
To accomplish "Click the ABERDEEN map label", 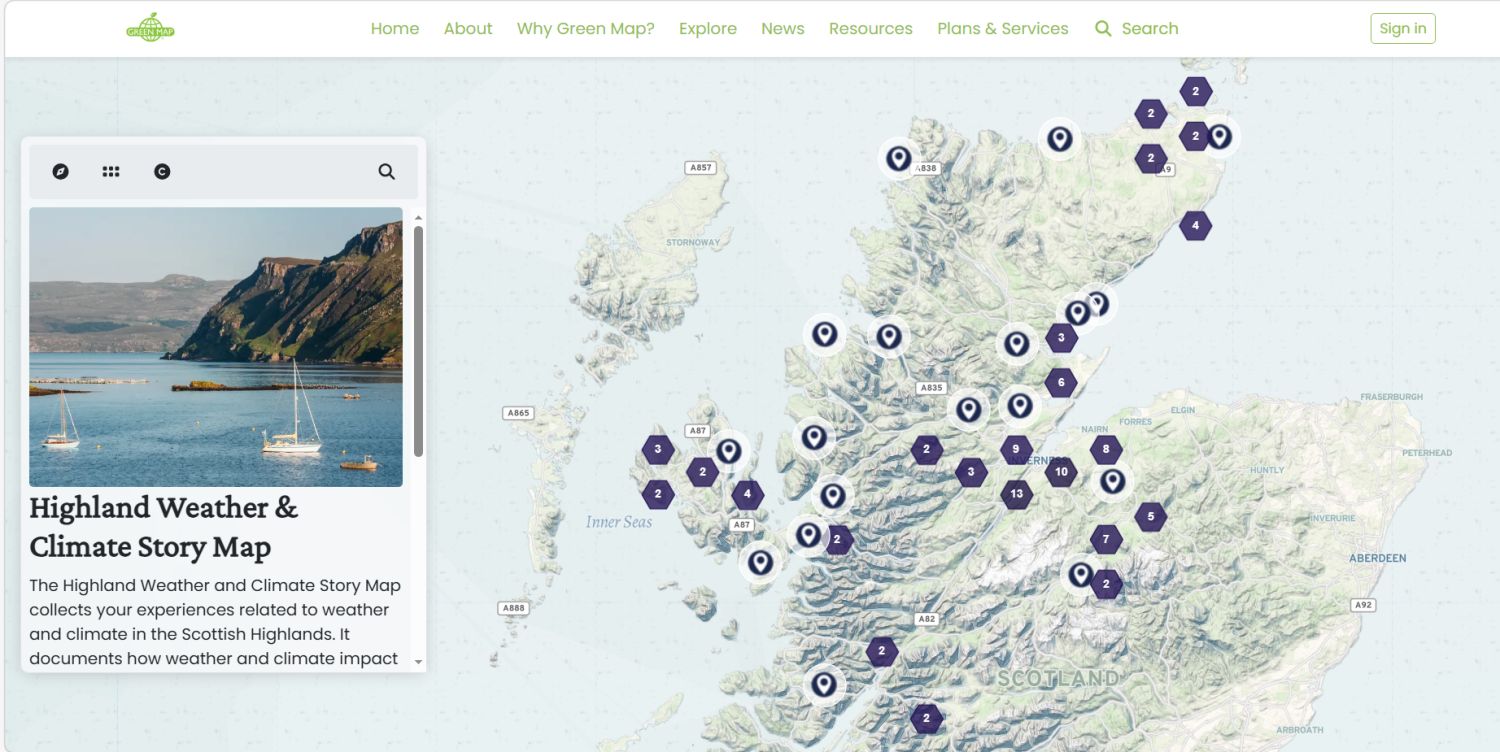I will 1378,558.
